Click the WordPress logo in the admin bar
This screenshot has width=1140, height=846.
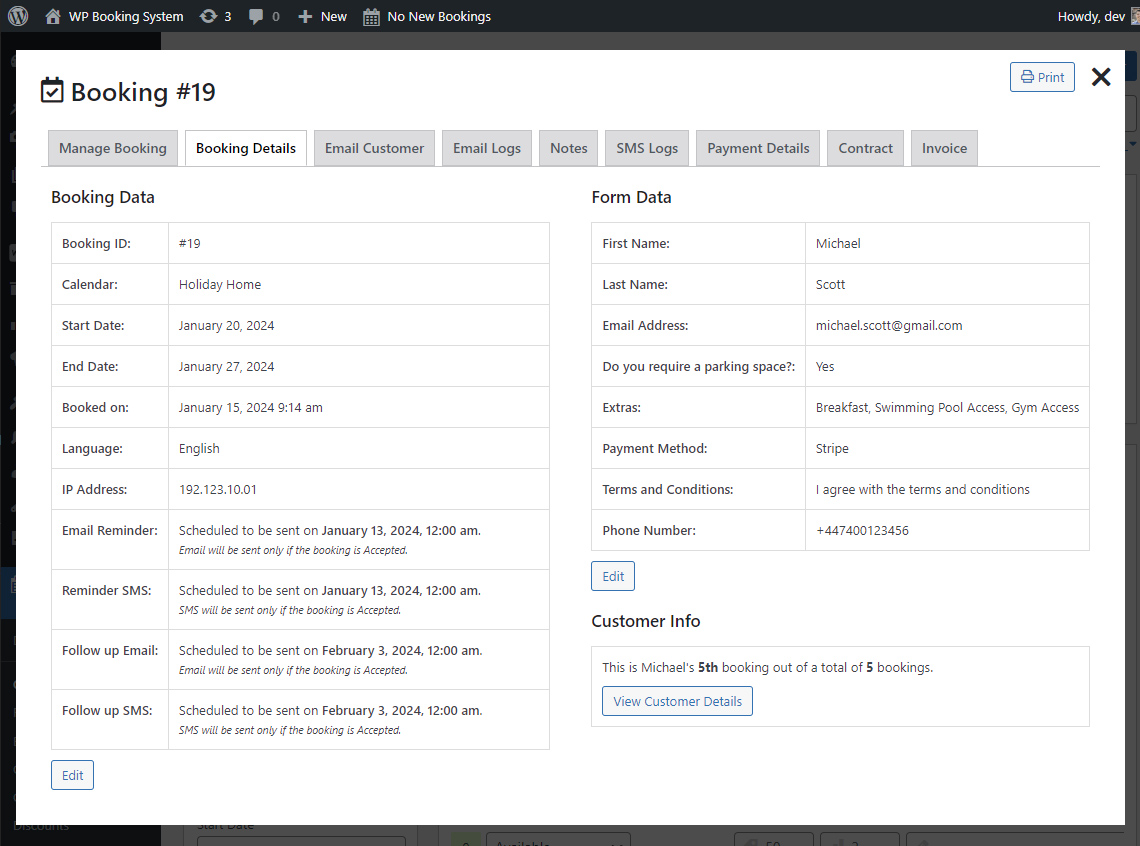pyautogui.click(x=17, y=15)
